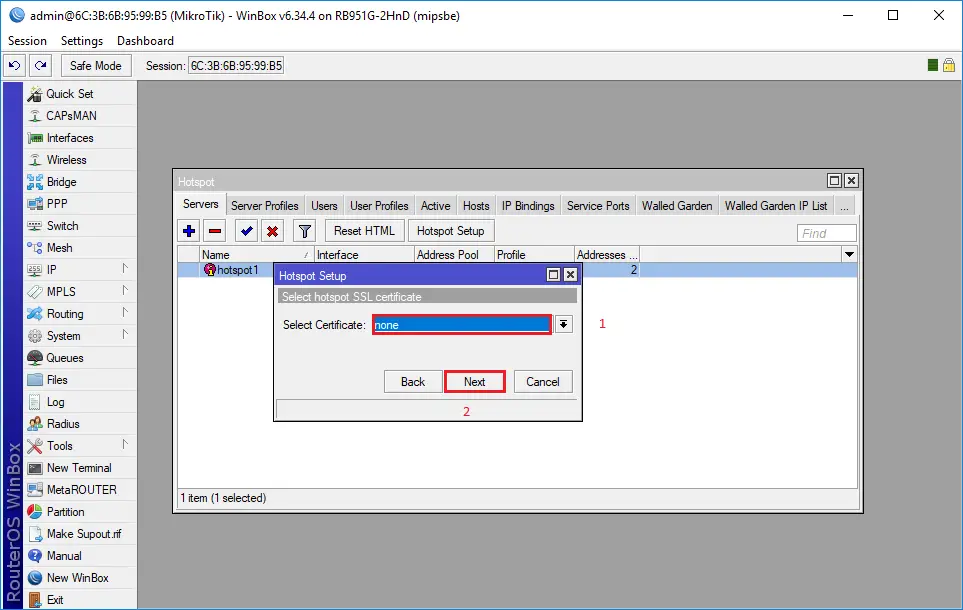
Task: Click Reset HTML button
Action: [x=364, y=231]
